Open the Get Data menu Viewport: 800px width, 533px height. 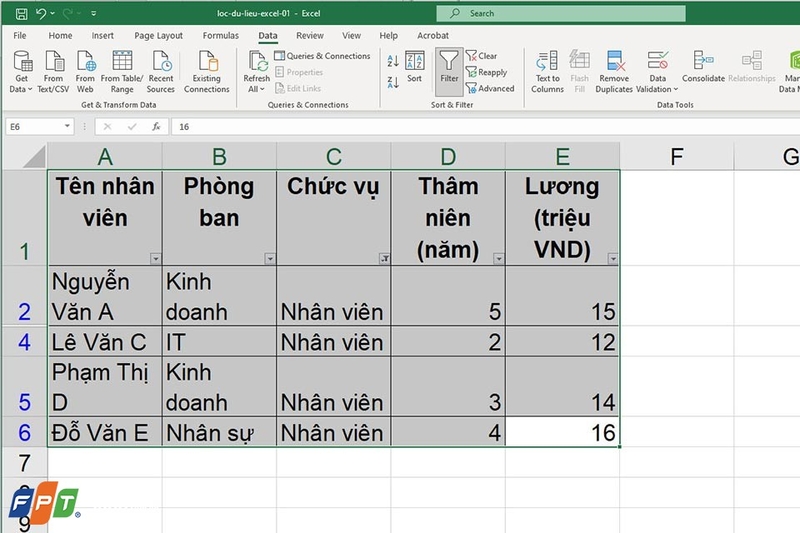(21, 71)
